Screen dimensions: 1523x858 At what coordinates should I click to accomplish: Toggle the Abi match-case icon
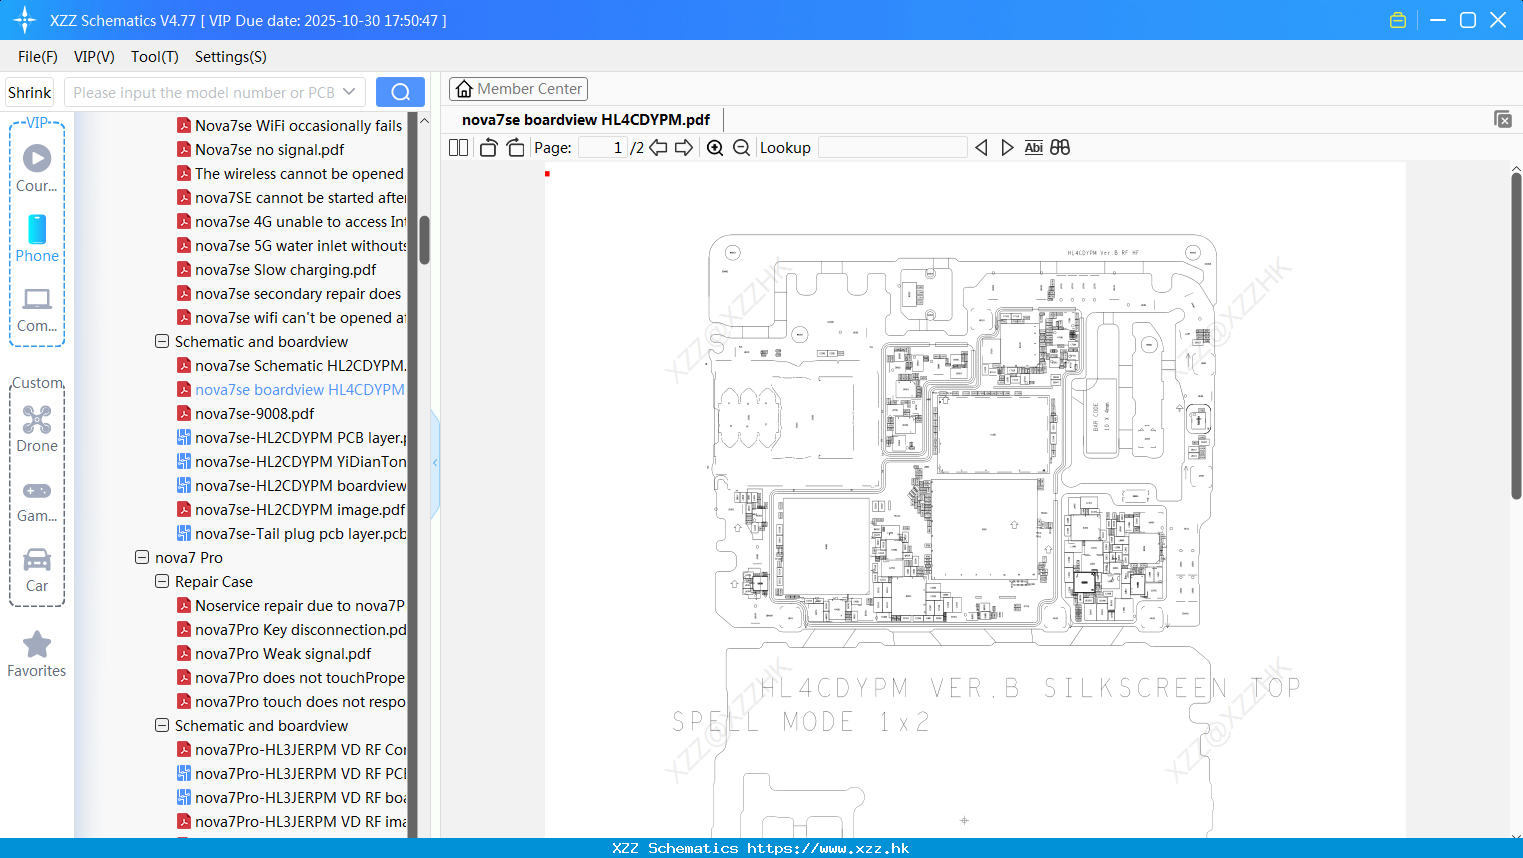(1033, 147)
